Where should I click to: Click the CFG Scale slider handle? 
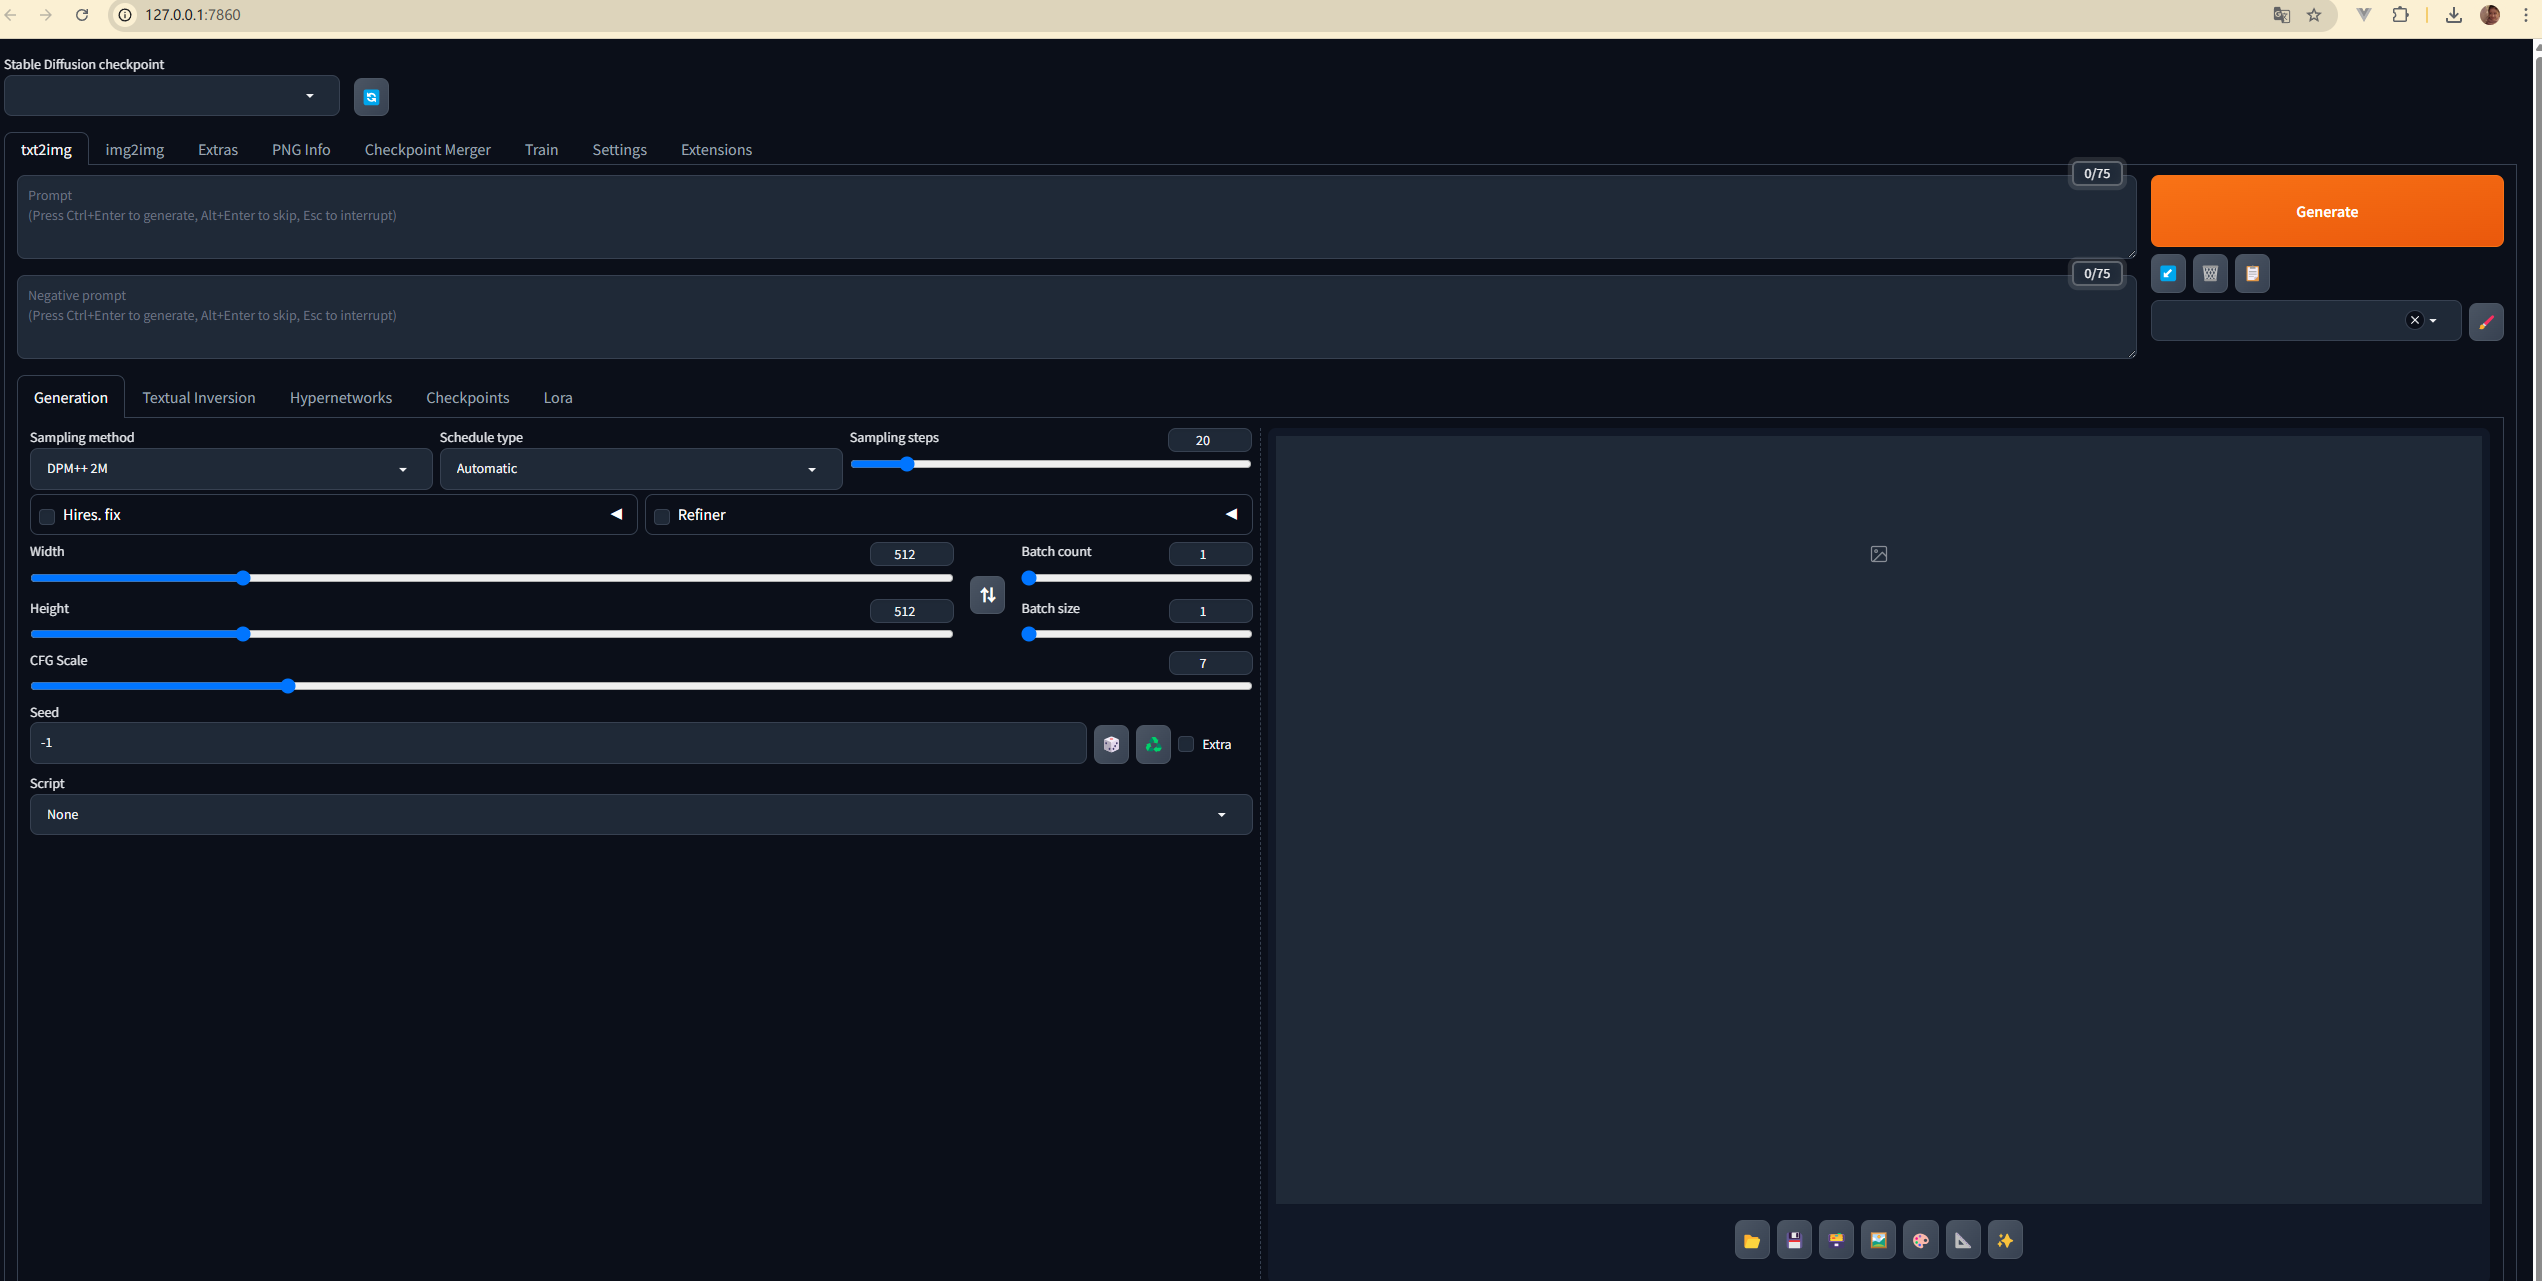[x=288, y=686]
